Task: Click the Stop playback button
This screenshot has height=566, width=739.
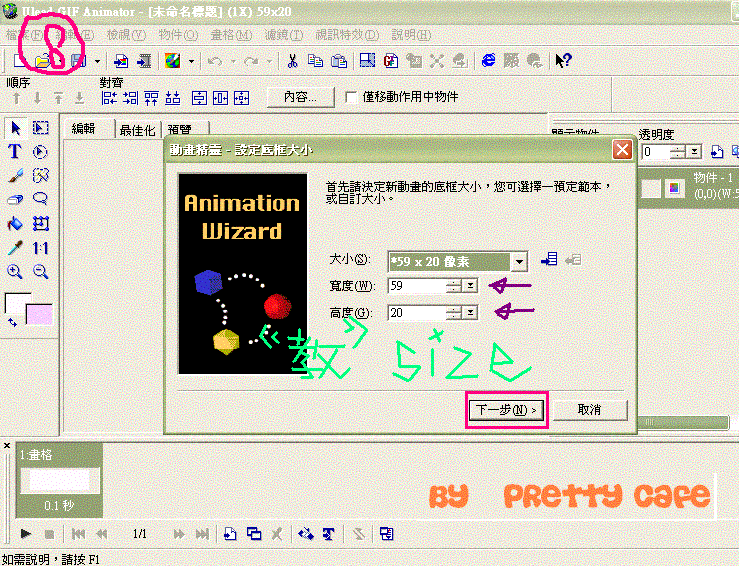Action: [49, 534]
